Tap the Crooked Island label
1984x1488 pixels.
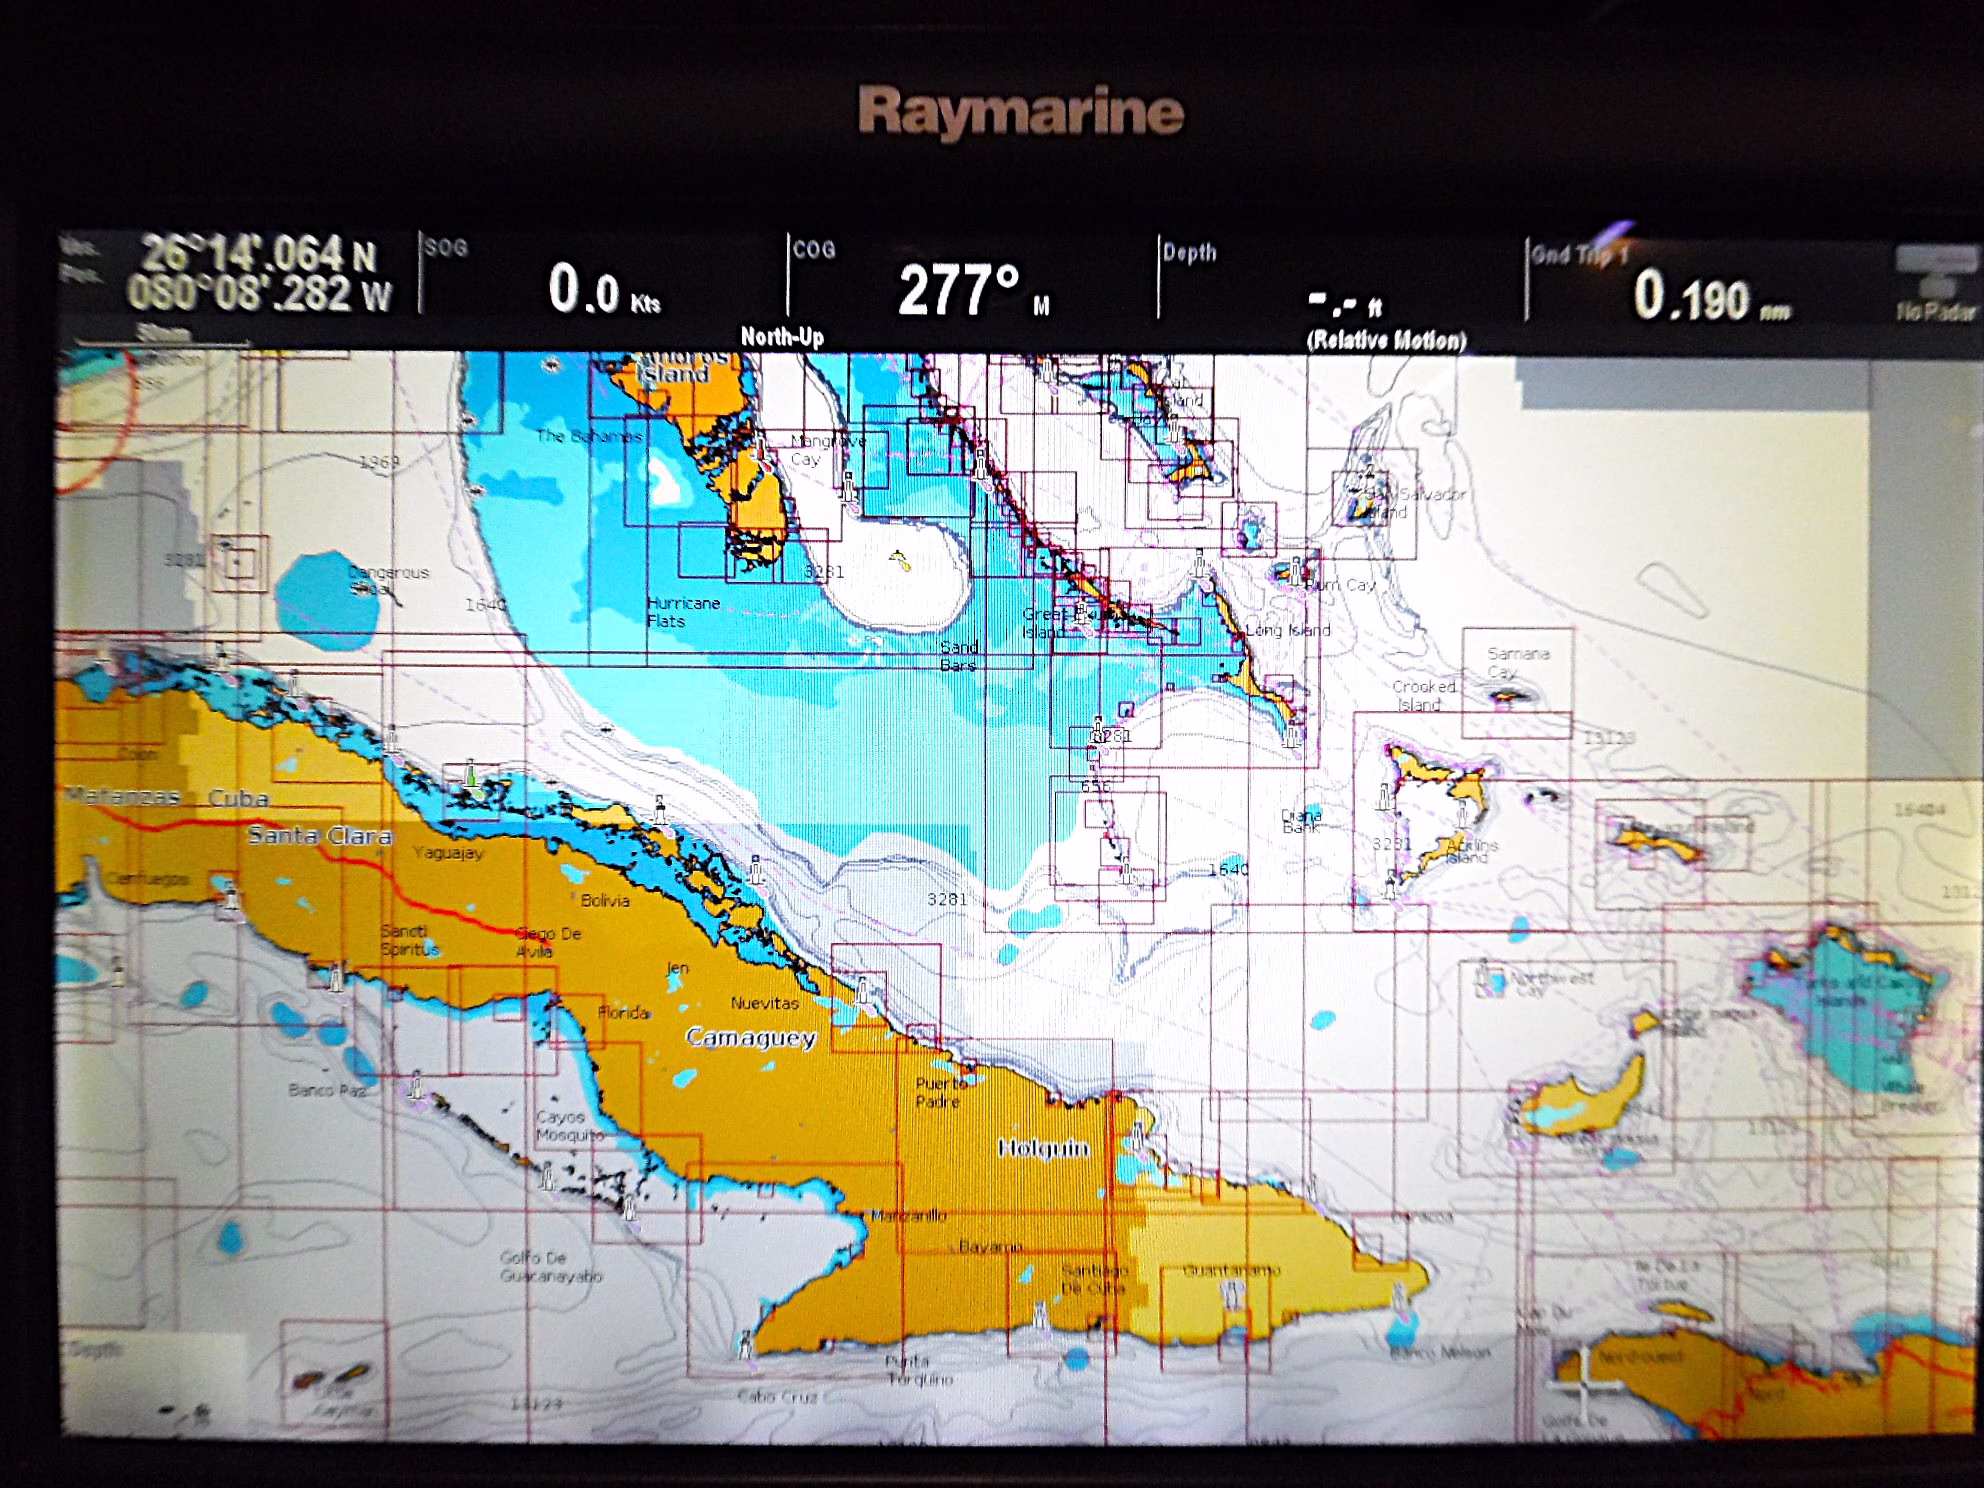(1424, 696)
